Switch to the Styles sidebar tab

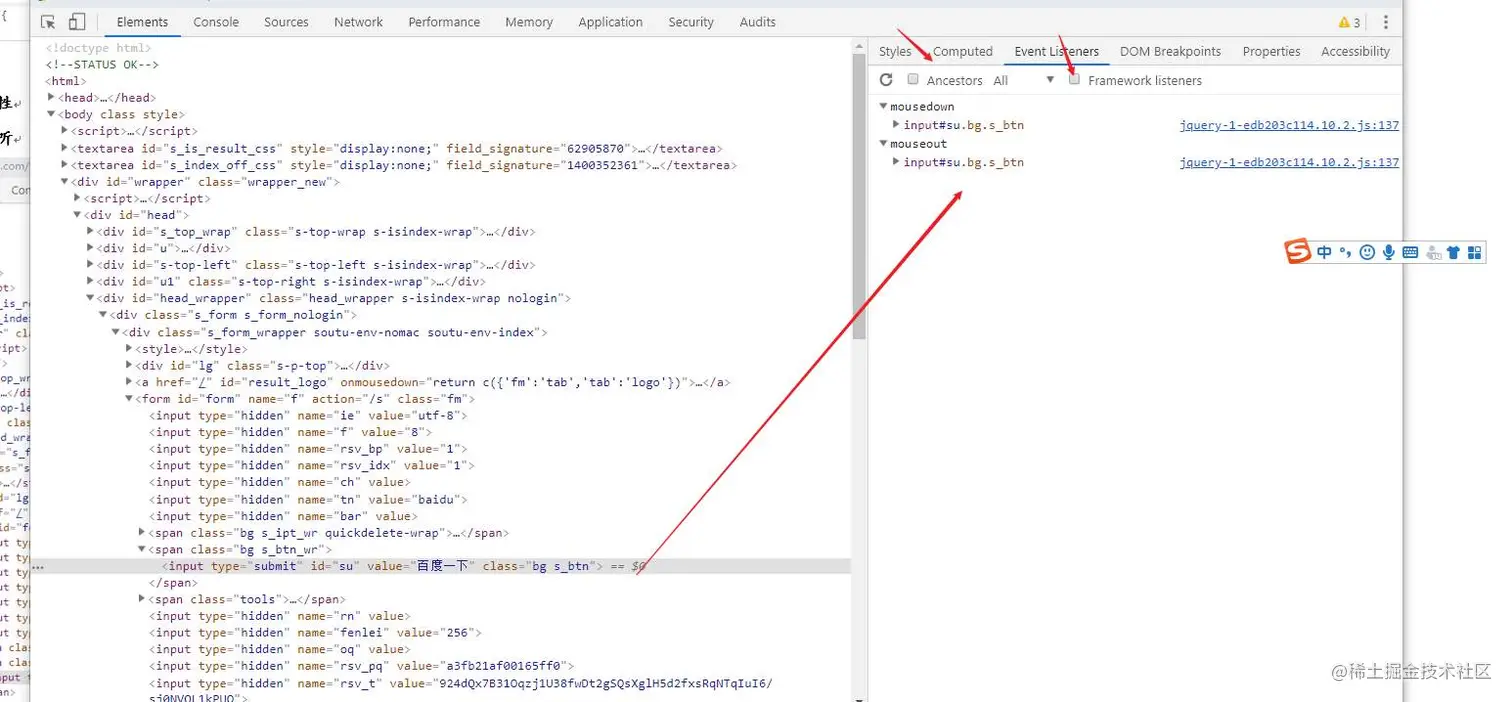pyautogui.click(x=895, y=52)
